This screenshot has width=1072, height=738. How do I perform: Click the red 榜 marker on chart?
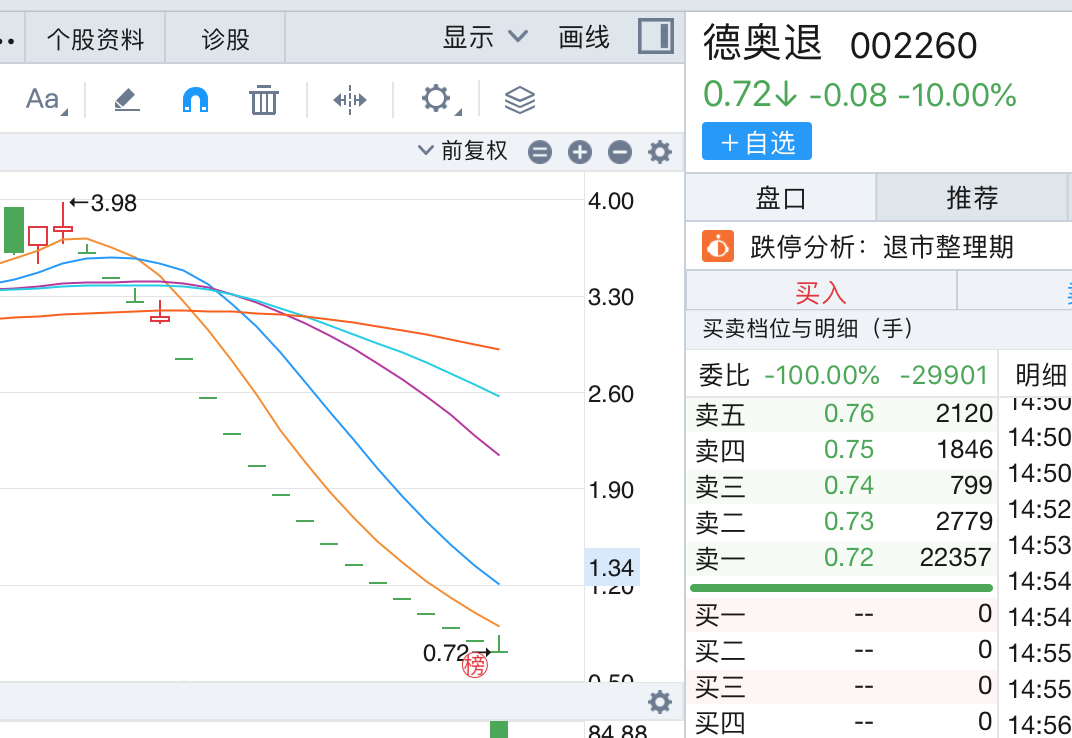click(475, 665)
